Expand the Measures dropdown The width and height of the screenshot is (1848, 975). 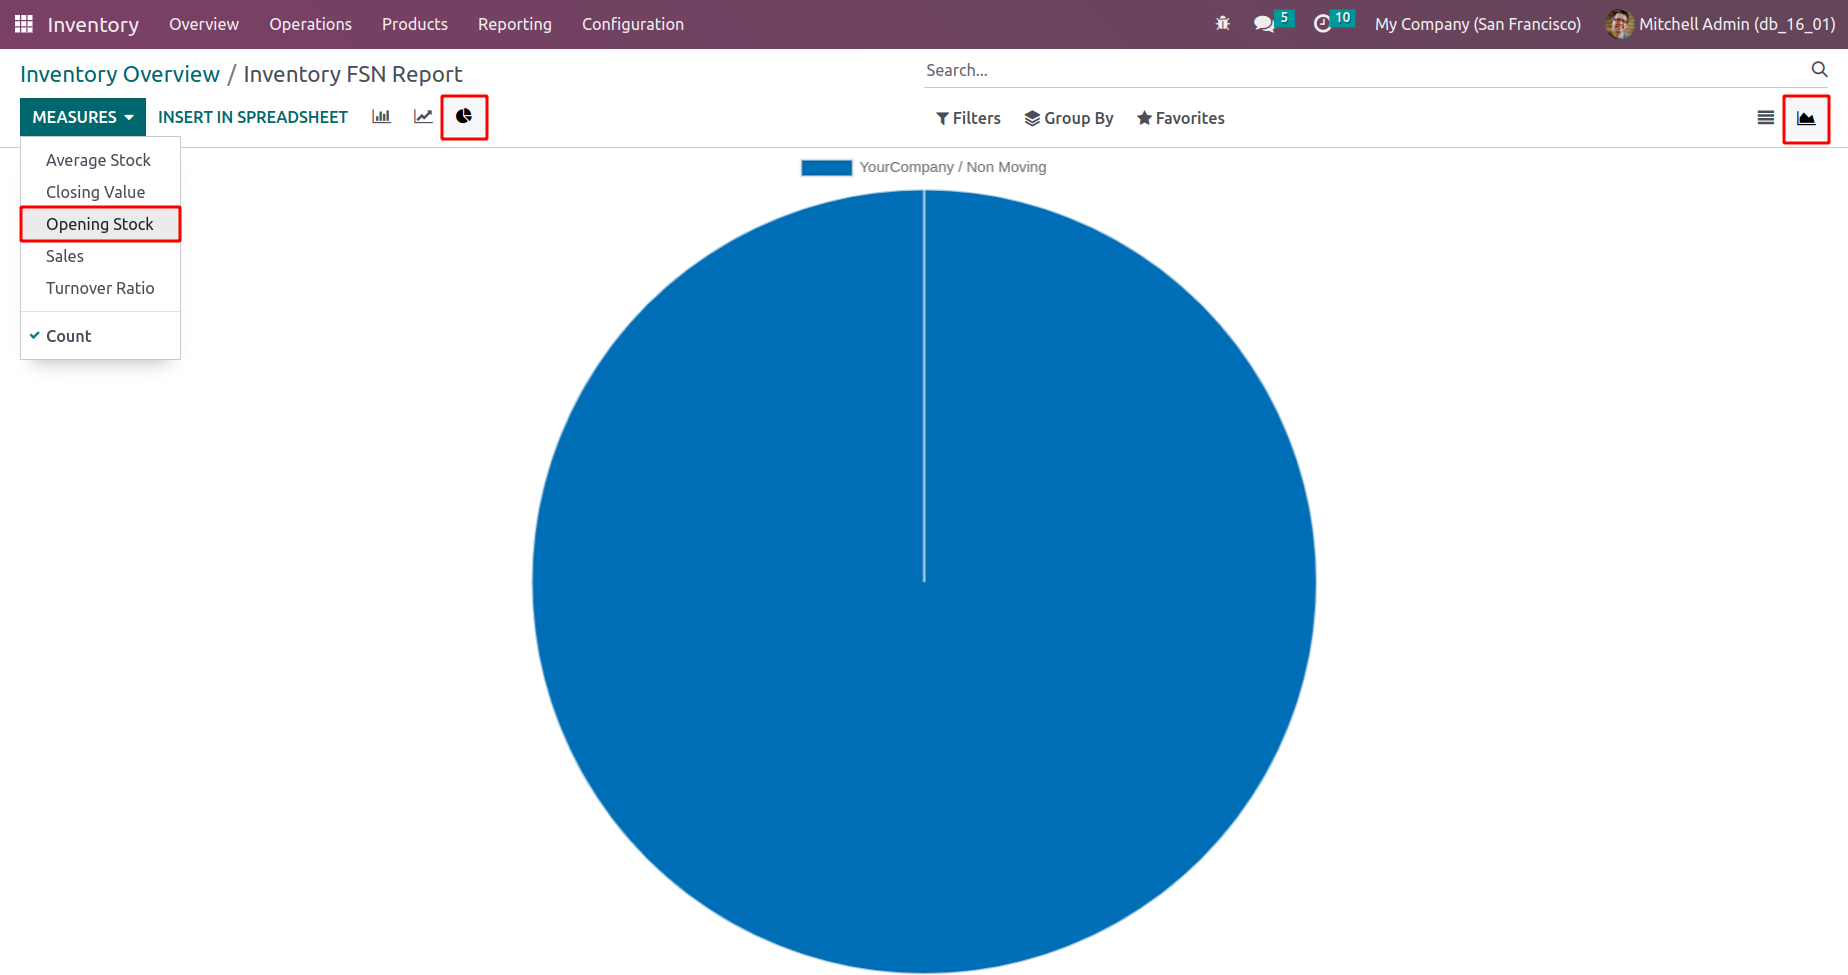[x=83, y=117]
